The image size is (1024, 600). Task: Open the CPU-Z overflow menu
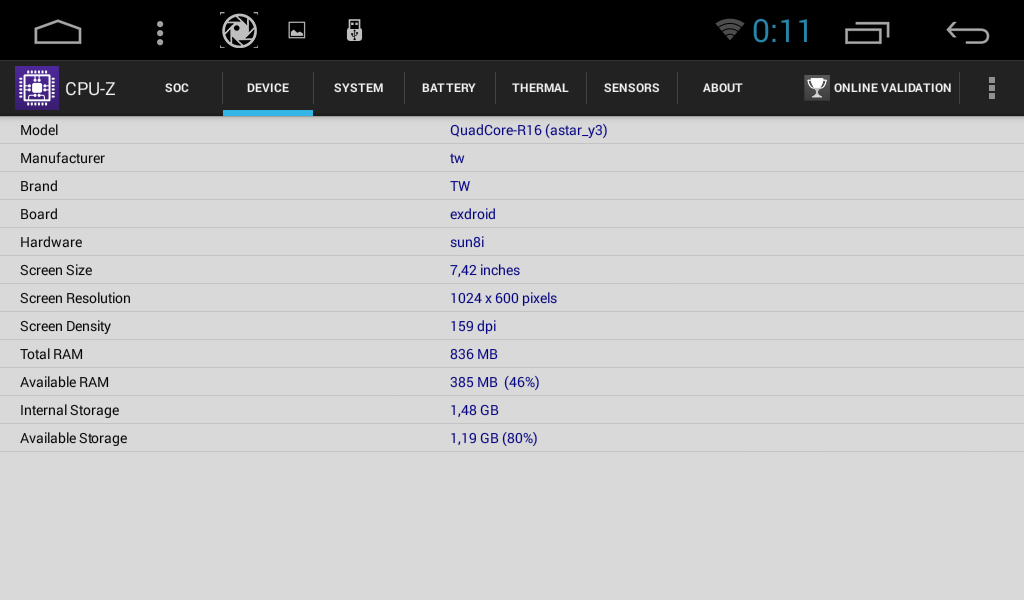coord(991,87)
